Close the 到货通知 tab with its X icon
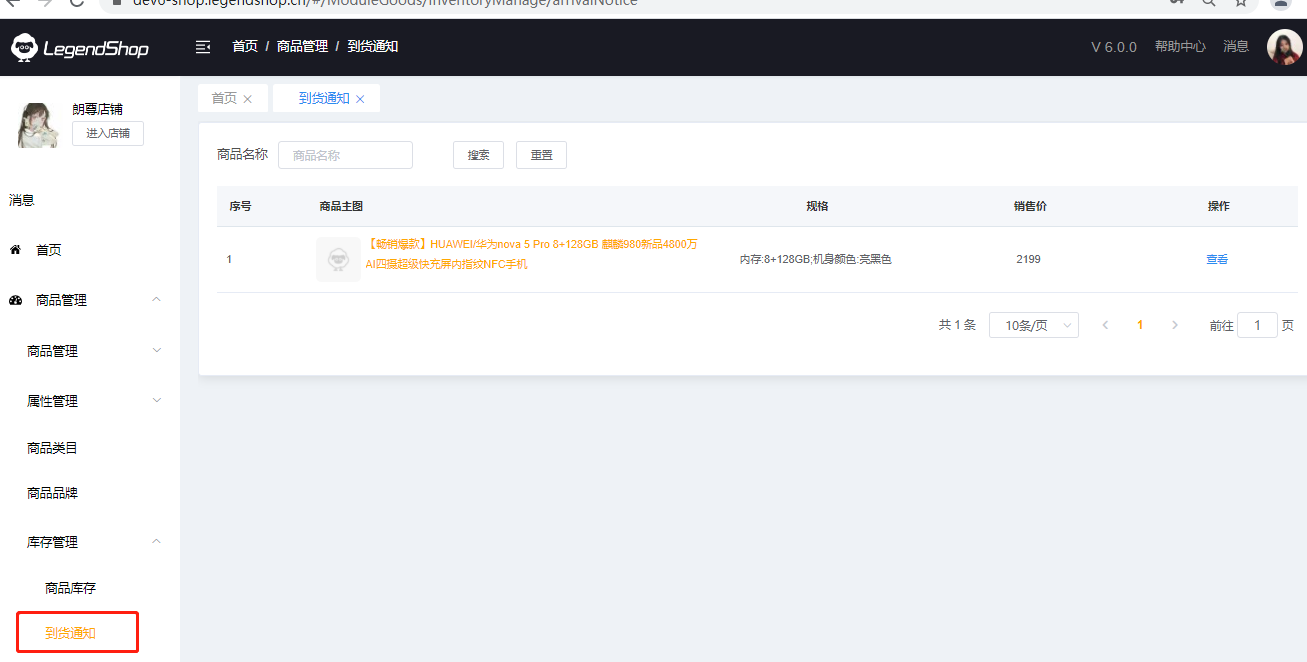This screenshot has height=662, width=1307. [360, 99]
